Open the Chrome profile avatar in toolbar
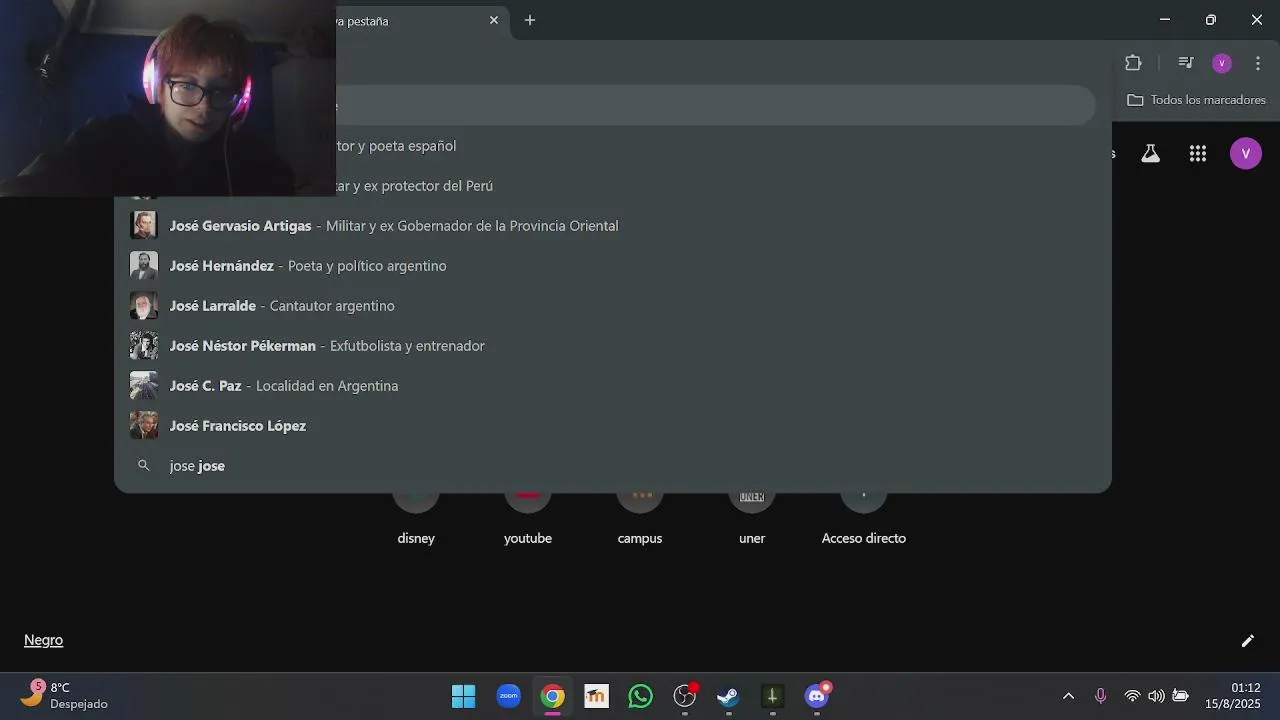The image size is (1280, 720). [1221, 63]
